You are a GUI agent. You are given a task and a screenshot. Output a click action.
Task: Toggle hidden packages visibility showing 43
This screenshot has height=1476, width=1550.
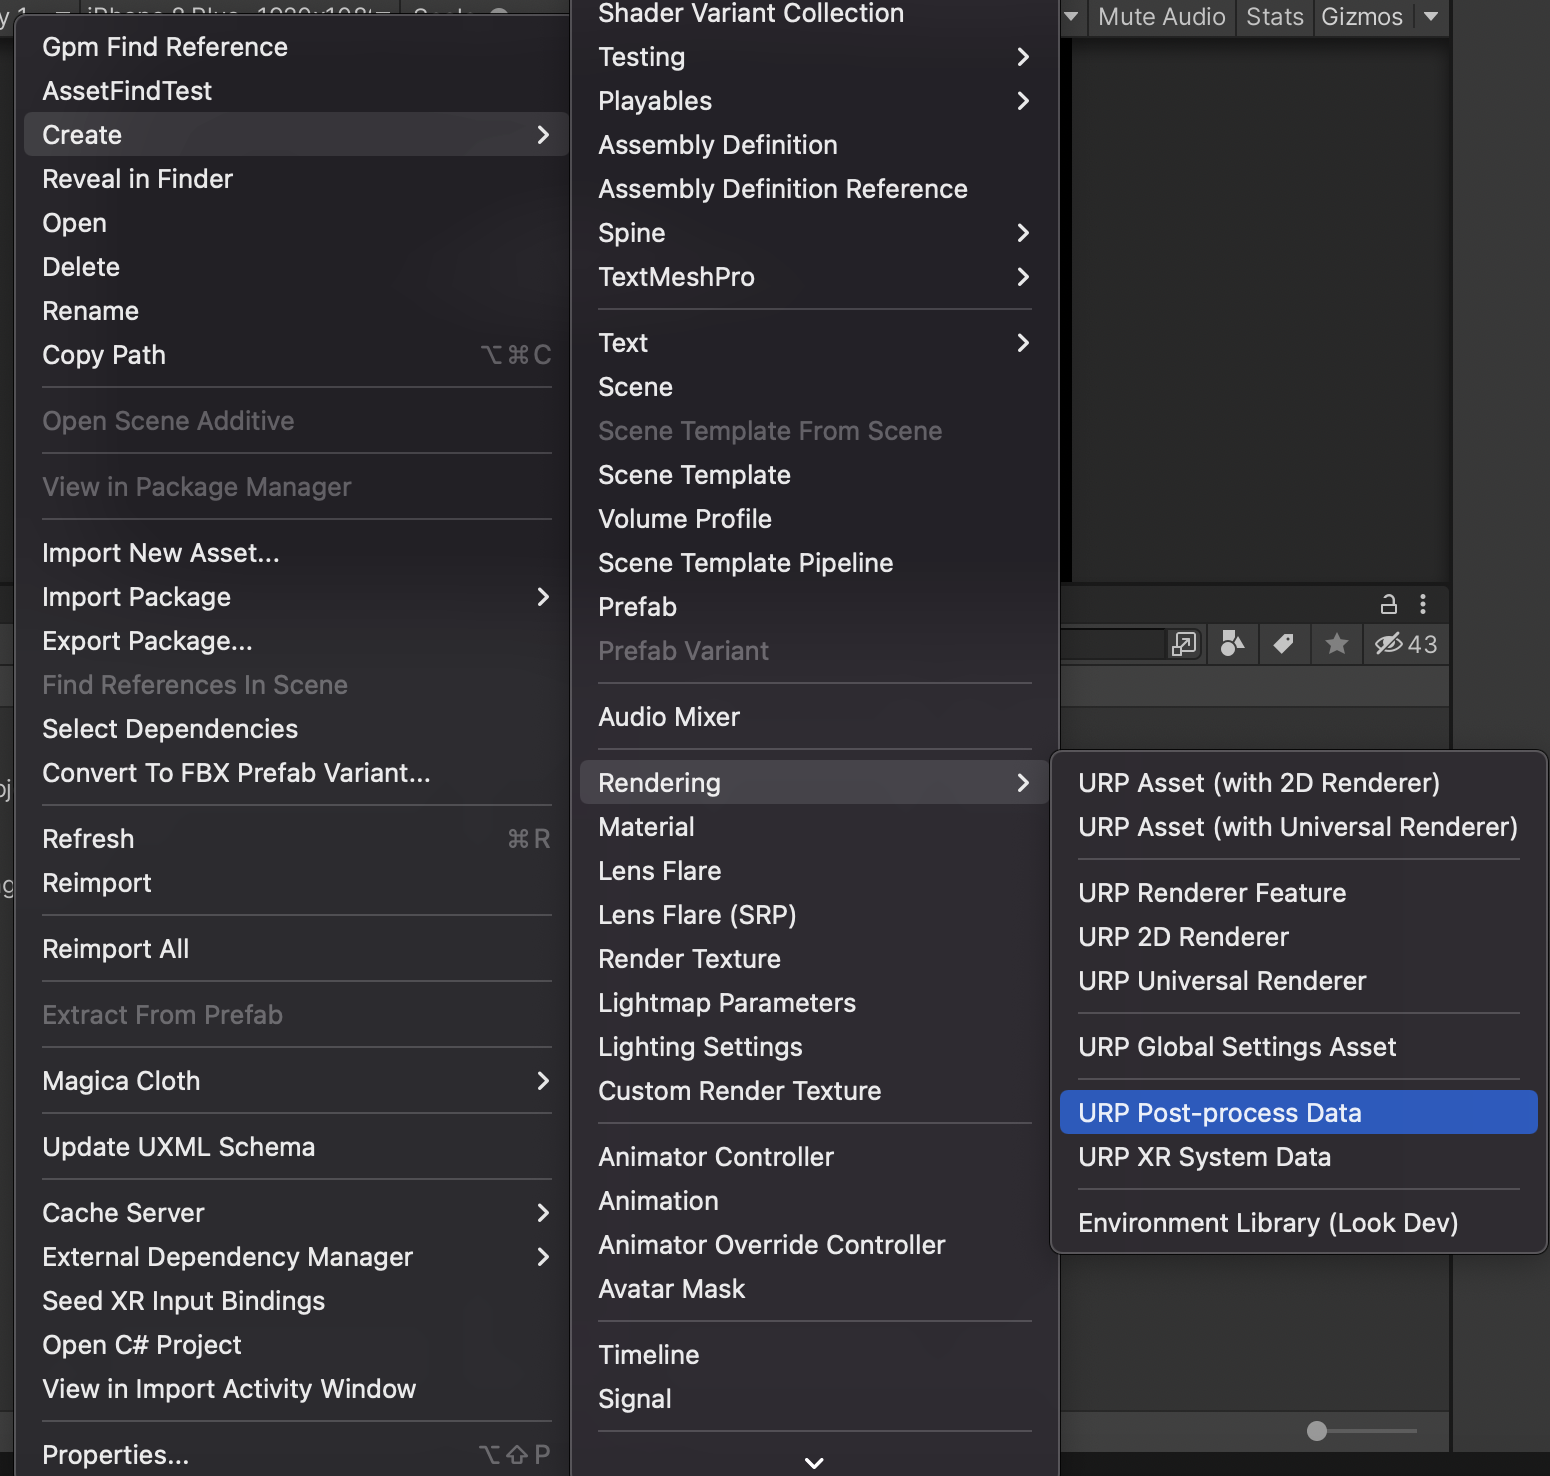pos(1405,644)
